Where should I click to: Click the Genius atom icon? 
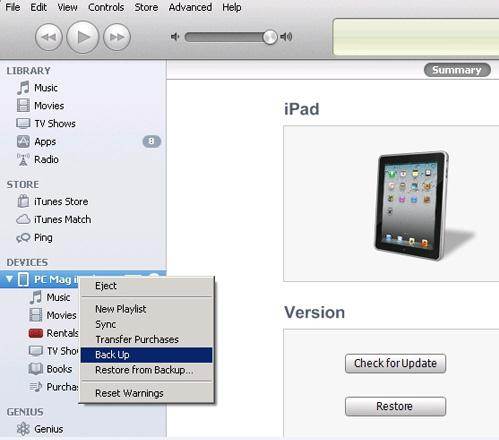23,429
